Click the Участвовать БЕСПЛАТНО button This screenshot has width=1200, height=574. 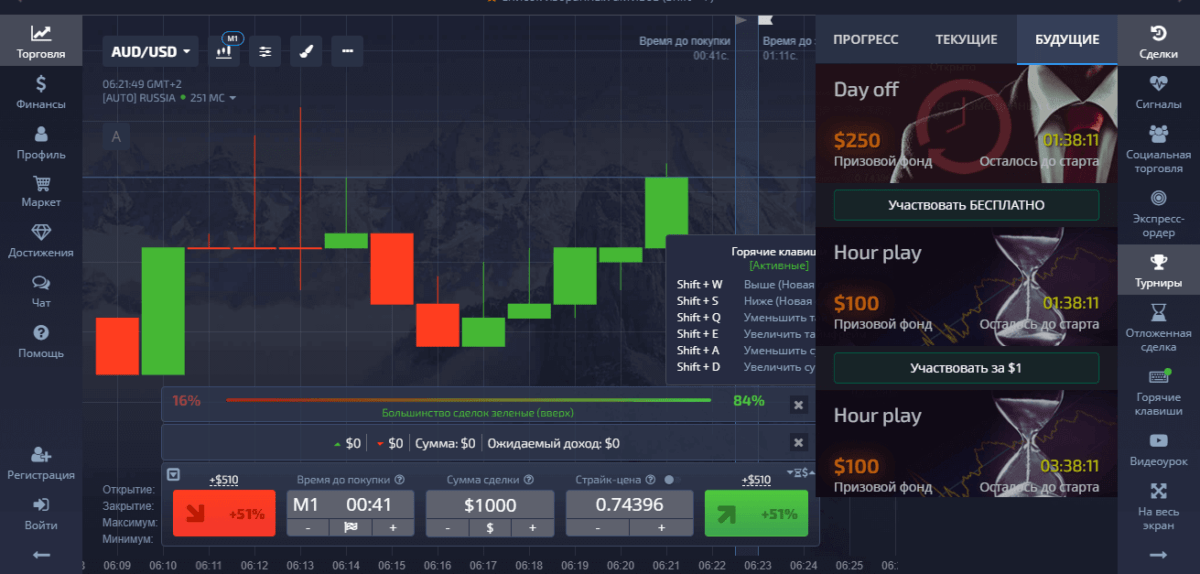point(966,205)
